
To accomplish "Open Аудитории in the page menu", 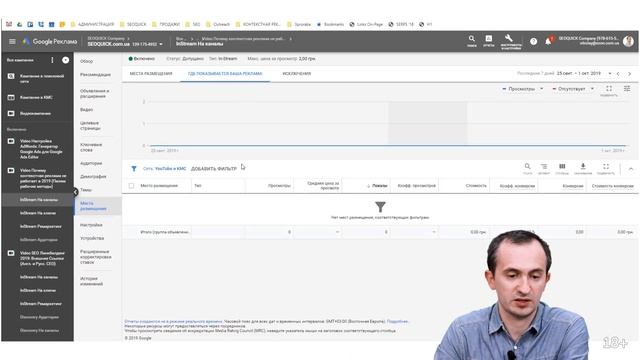I will [x=91, y=163].
